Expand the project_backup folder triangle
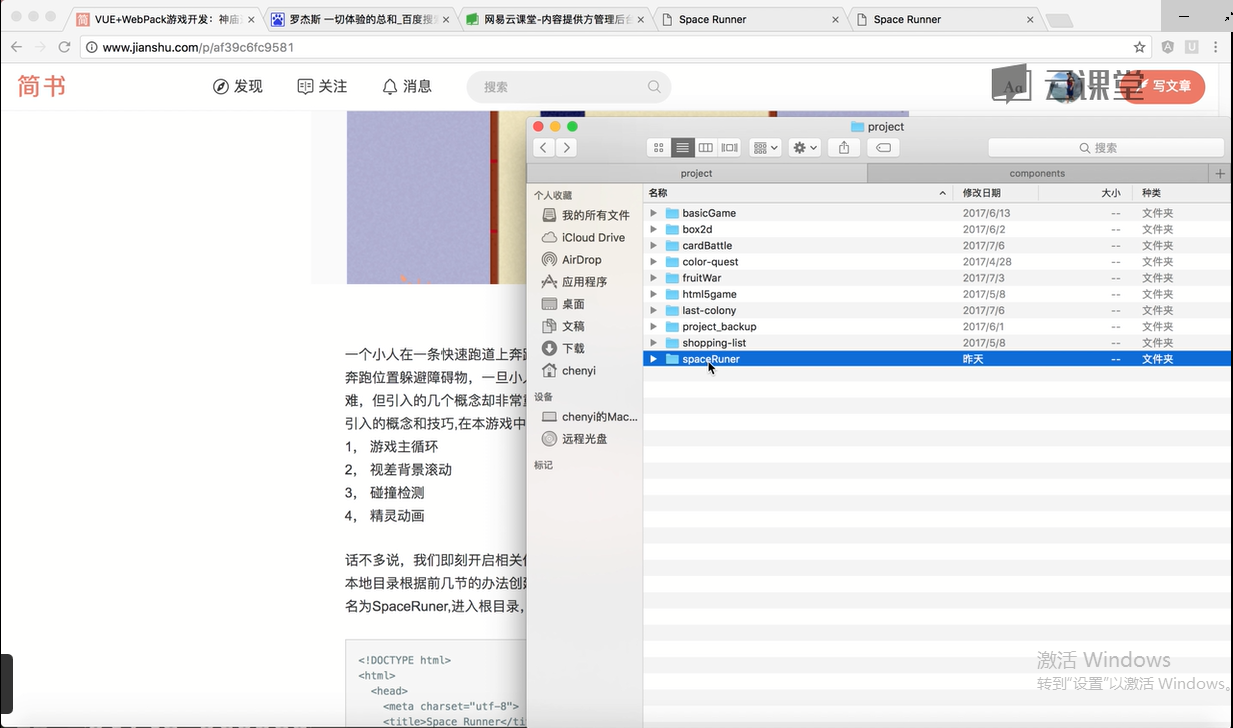 pyautogui.click(x=653, y=326)
